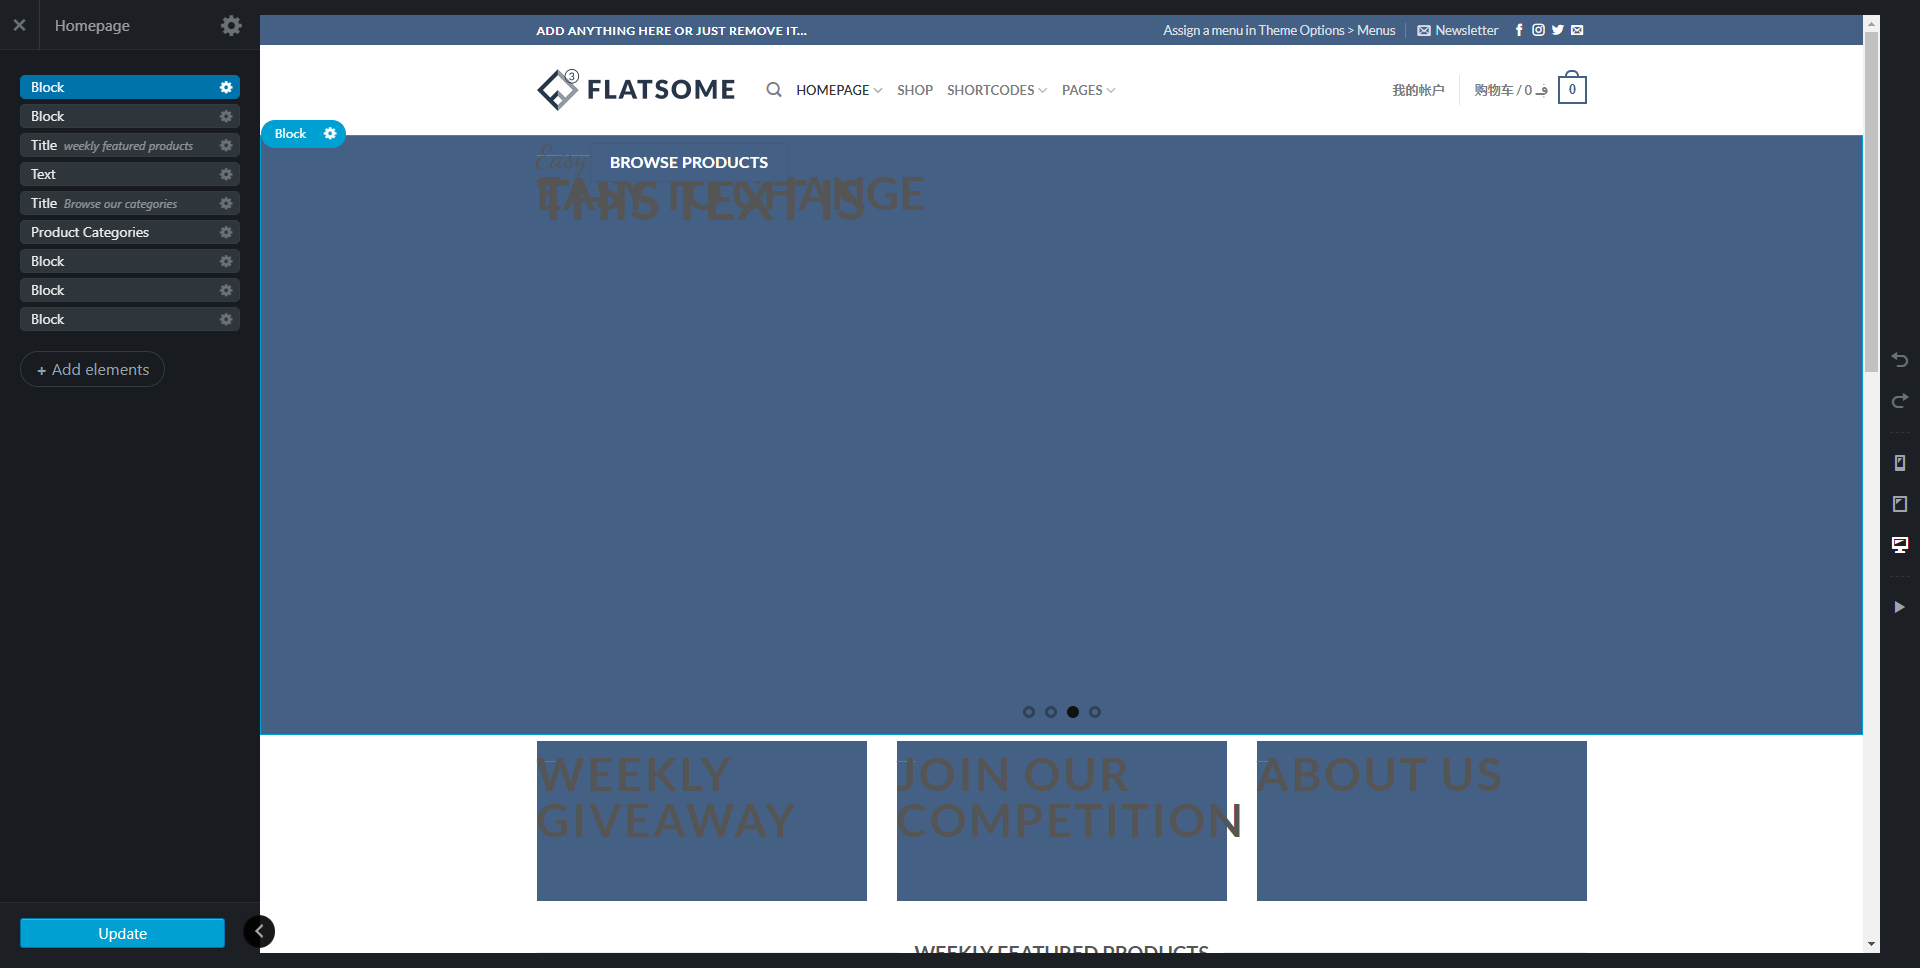Click the JOIN OUR COMPETITION banner

click(1062, 821)
